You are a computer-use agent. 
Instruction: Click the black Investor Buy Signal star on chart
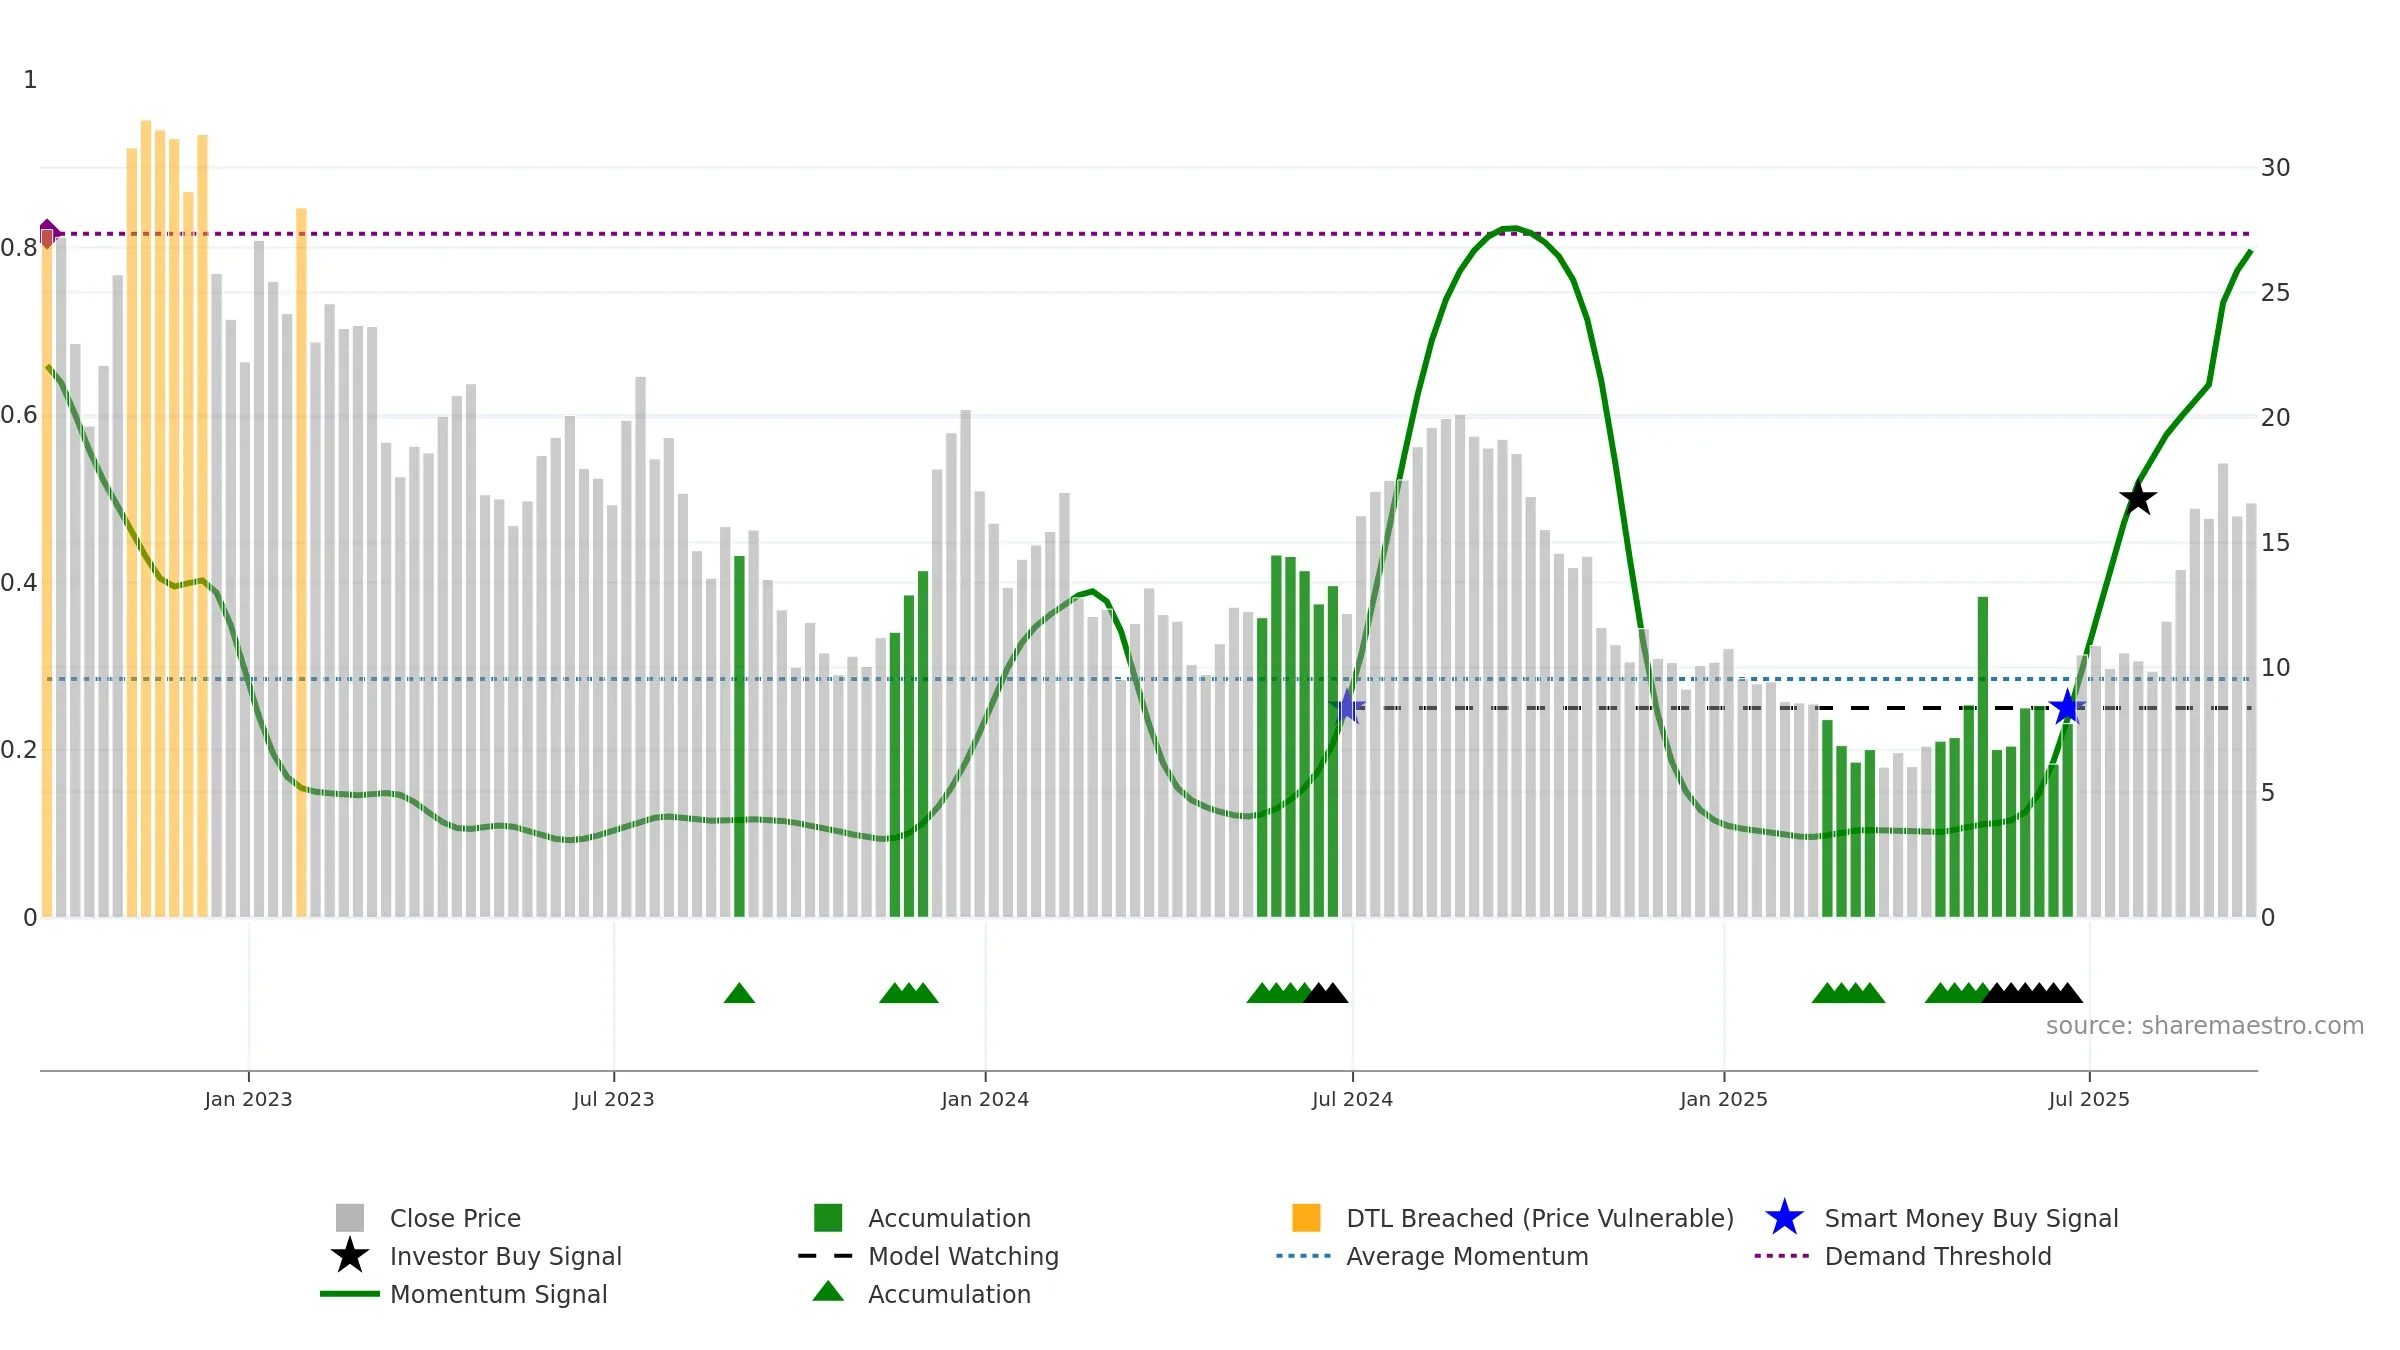pos(2138,497)
